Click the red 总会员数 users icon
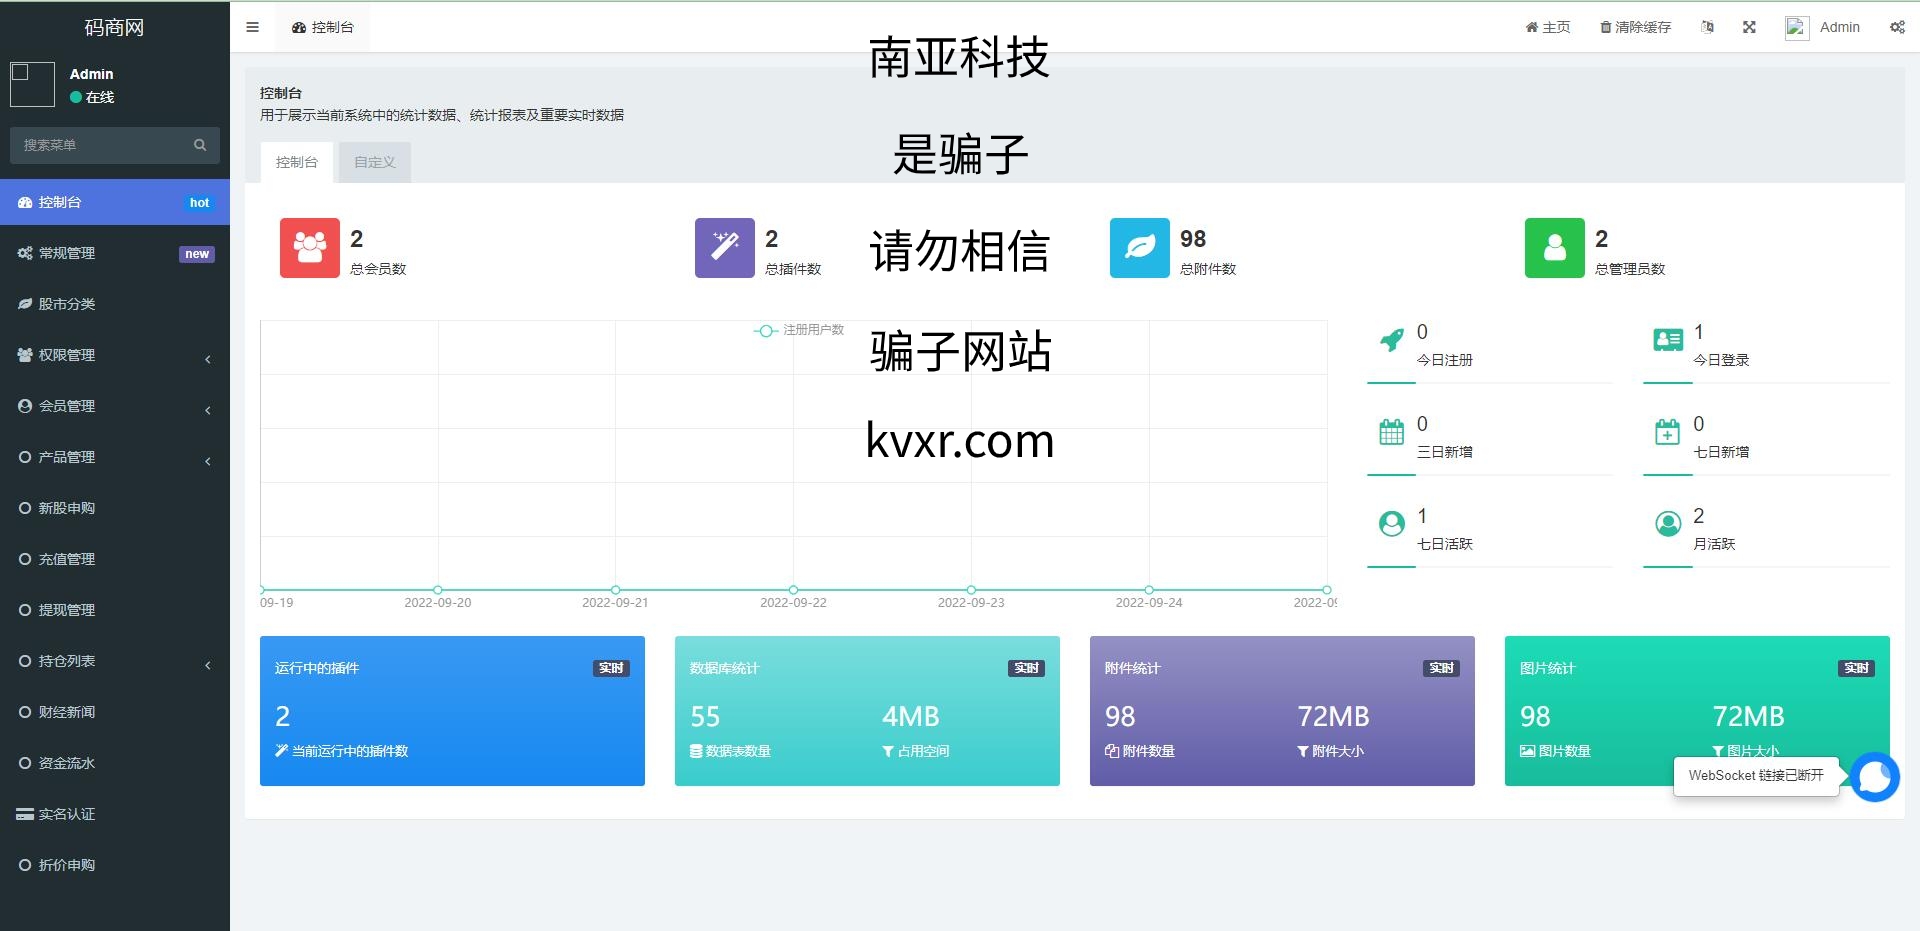 click(x=310, y=248)
